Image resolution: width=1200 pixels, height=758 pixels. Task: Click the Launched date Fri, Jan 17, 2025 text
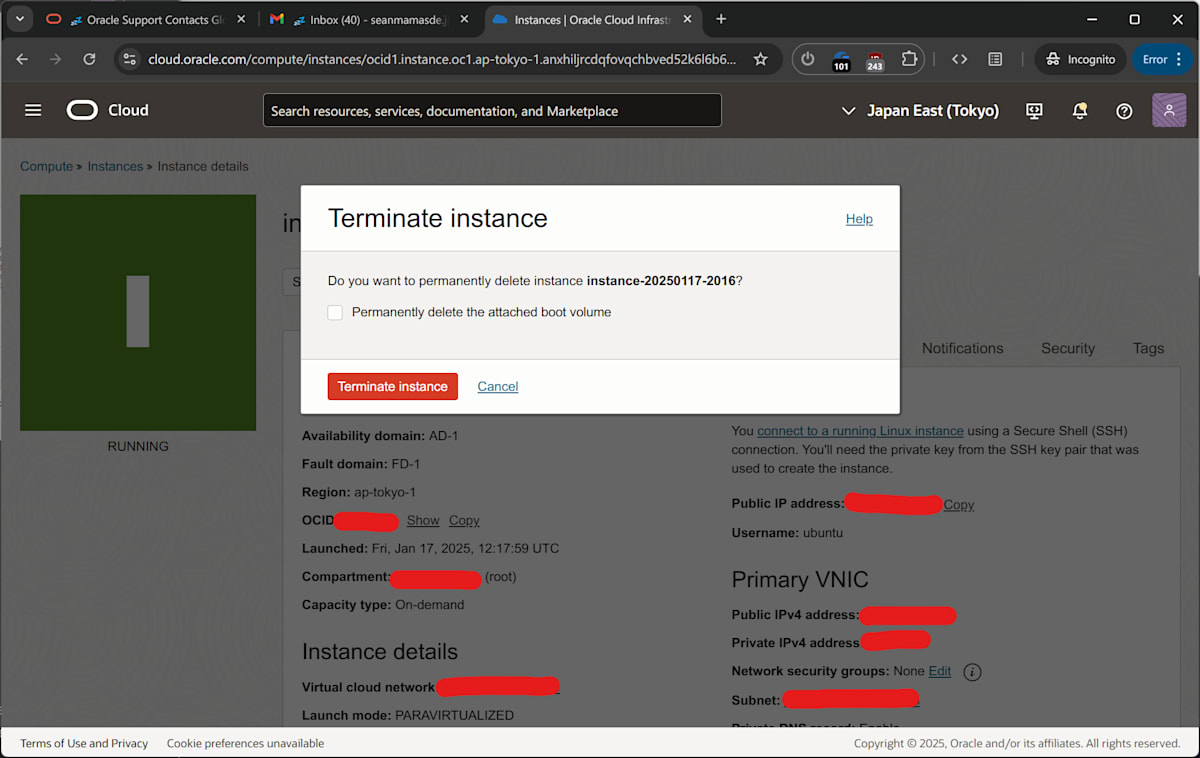(431, 548)
